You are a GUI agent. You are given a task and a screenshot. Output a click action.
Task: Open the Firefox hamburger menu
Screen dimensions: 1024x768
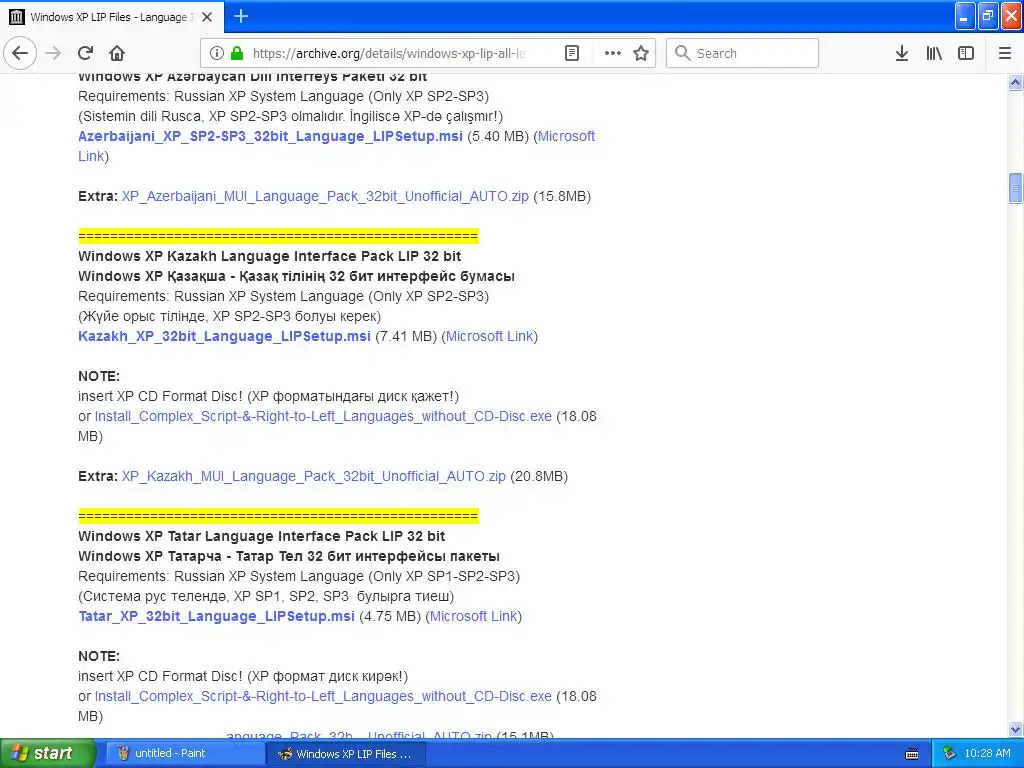(1005, 53)
